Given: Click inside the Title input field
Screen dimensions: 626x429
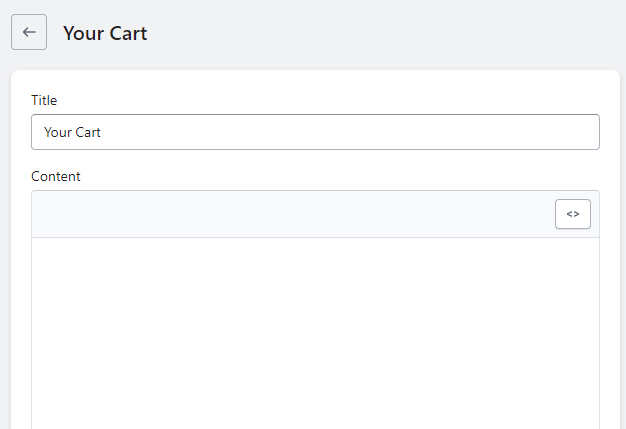Looking at the screenshot, I should (315, 132).
